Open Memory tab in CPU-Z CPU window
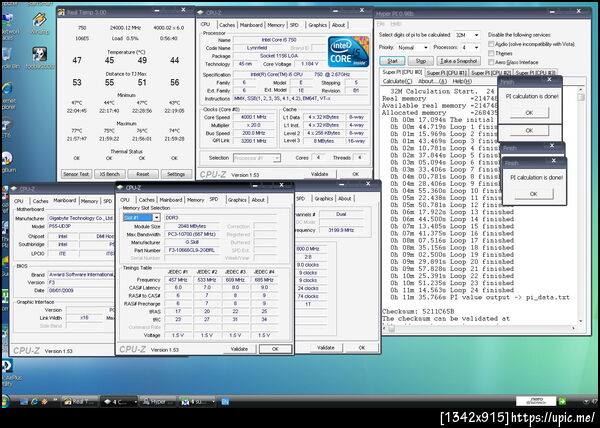This screenshot has height=428, width=600. pos(276,25)
